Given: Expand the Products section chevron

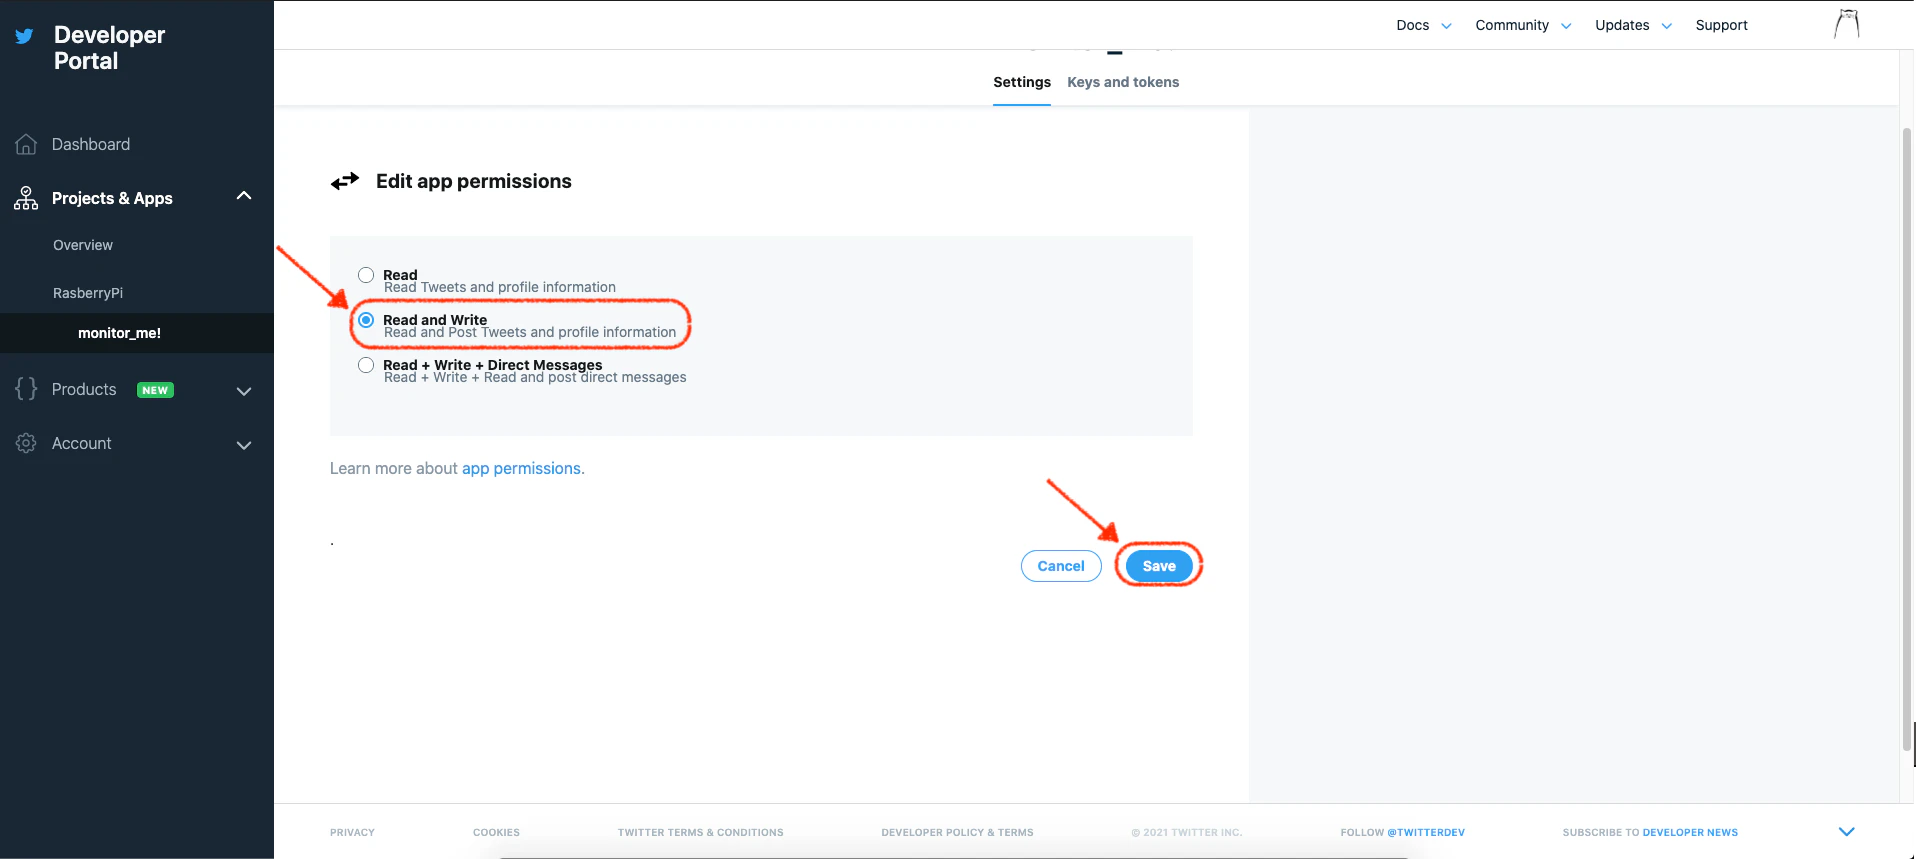Looking at the screenshot, I should pyautogui.click(x=244, y=391).
